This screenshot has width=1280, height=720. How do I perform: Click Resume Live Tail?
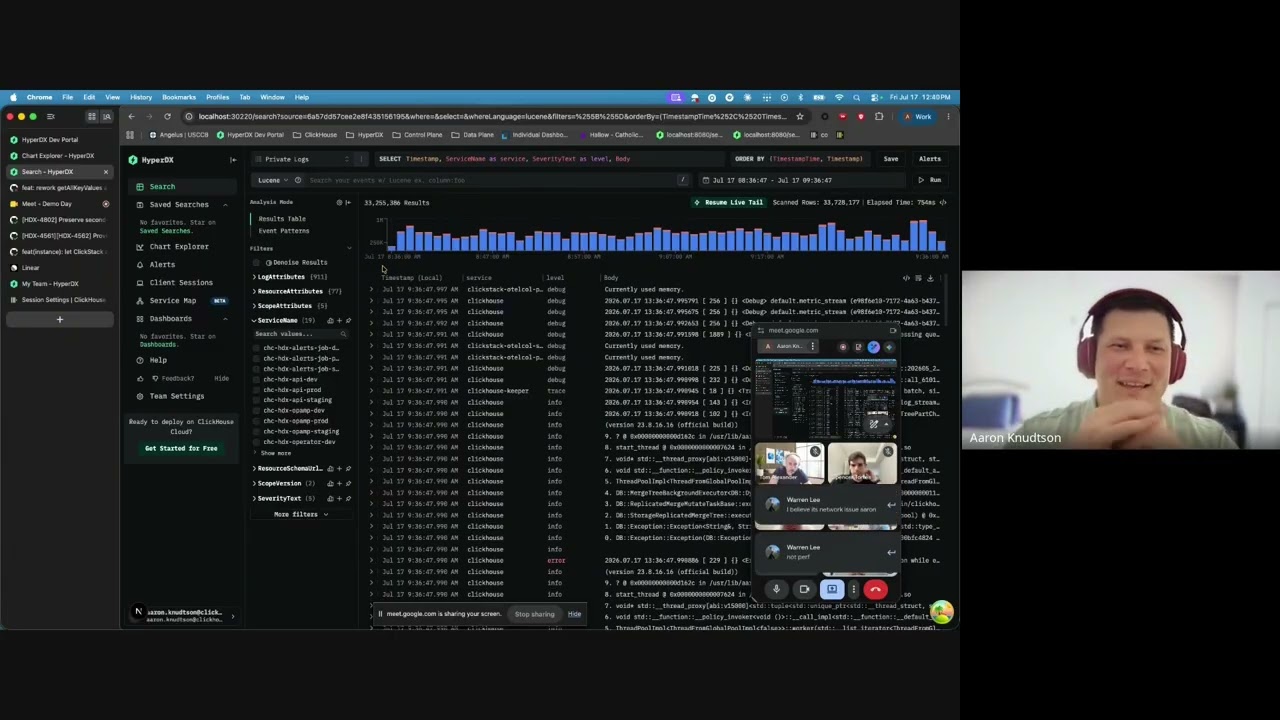[728, 202]
